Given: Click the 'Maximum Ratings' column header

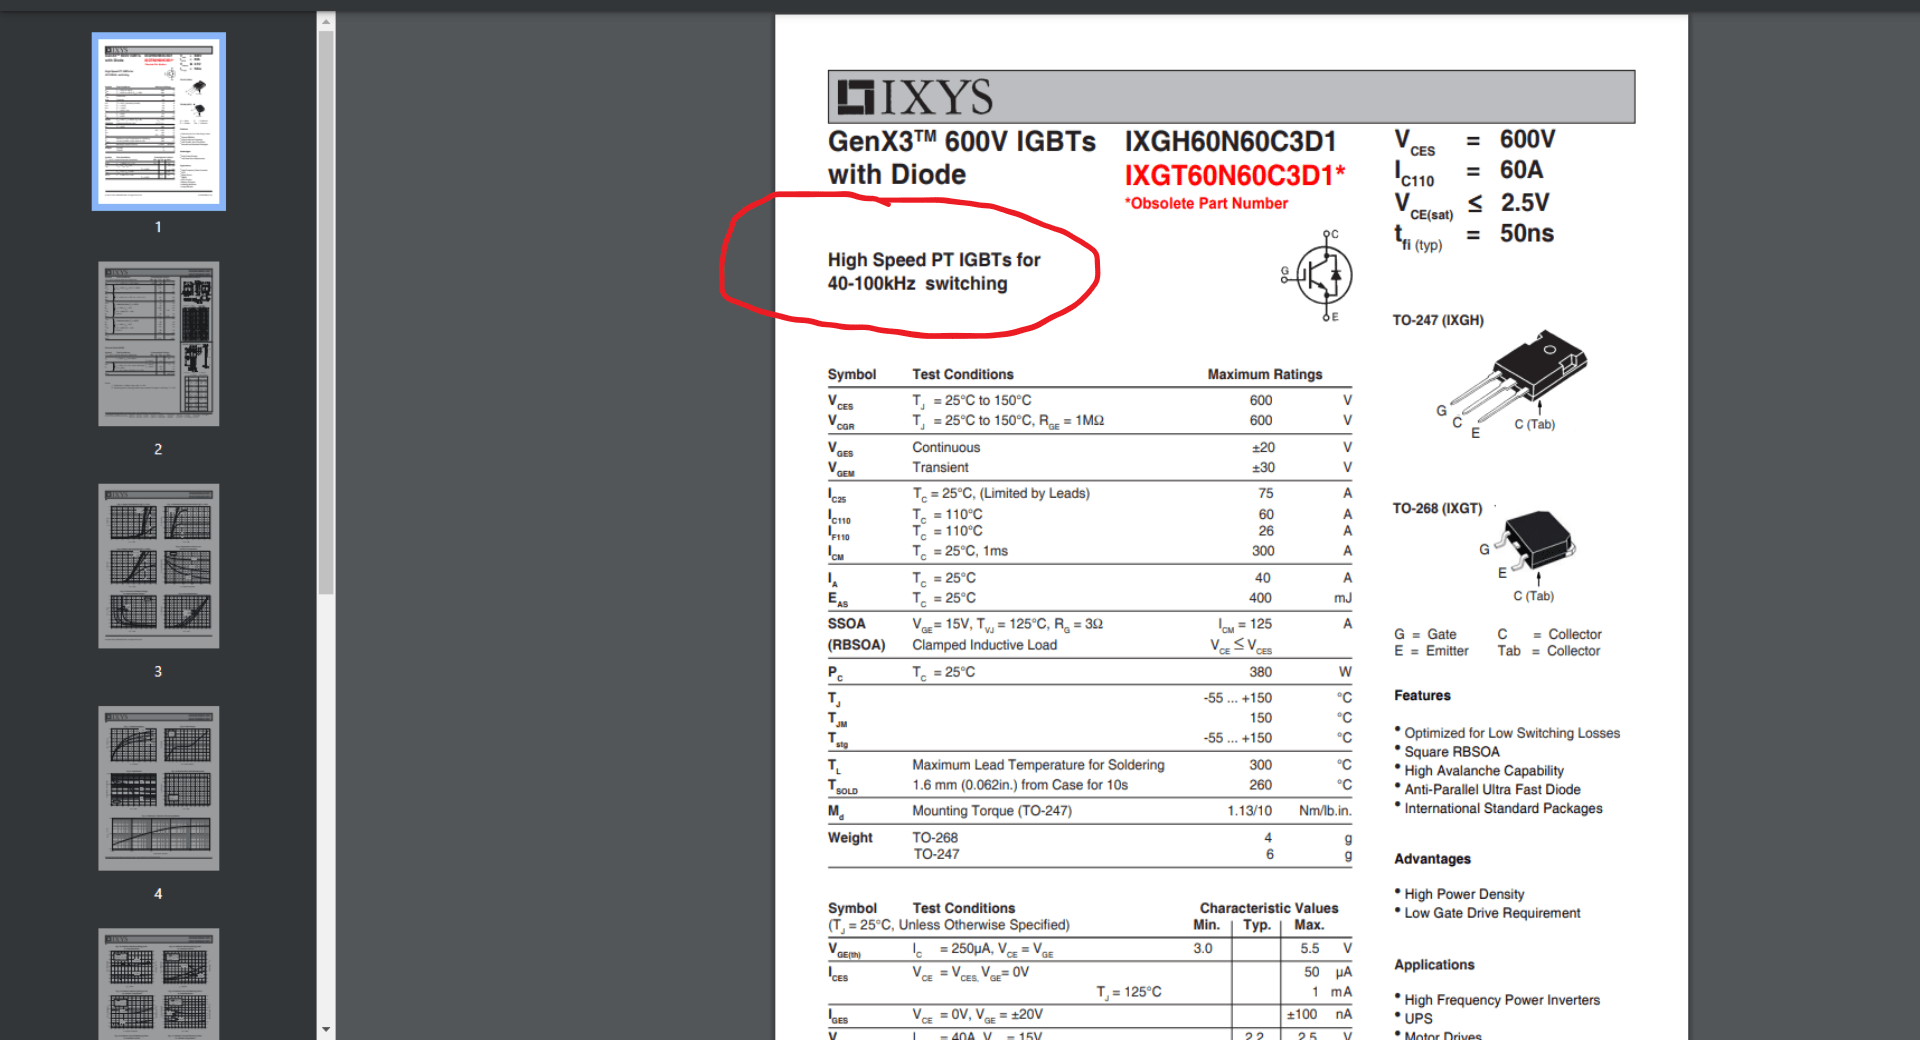Looking at the screenshot, I should pyautogui.click(x=1264, y=374).
